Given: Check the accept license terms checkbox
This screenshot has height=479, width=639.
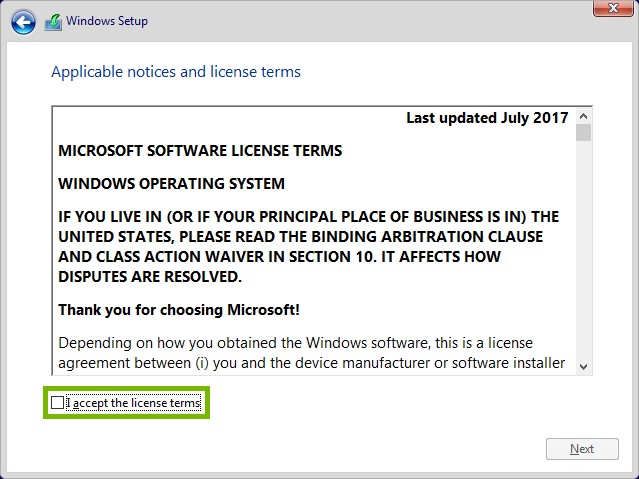Looking at the screenshot, I should [x=57, y=403].
